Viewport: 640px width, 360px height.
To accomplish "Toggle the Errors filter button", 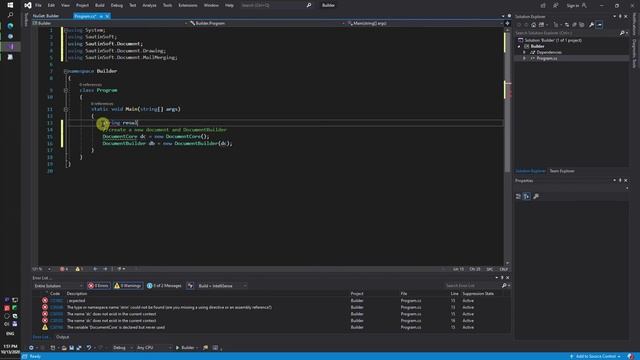I will (x=98, y=286).
